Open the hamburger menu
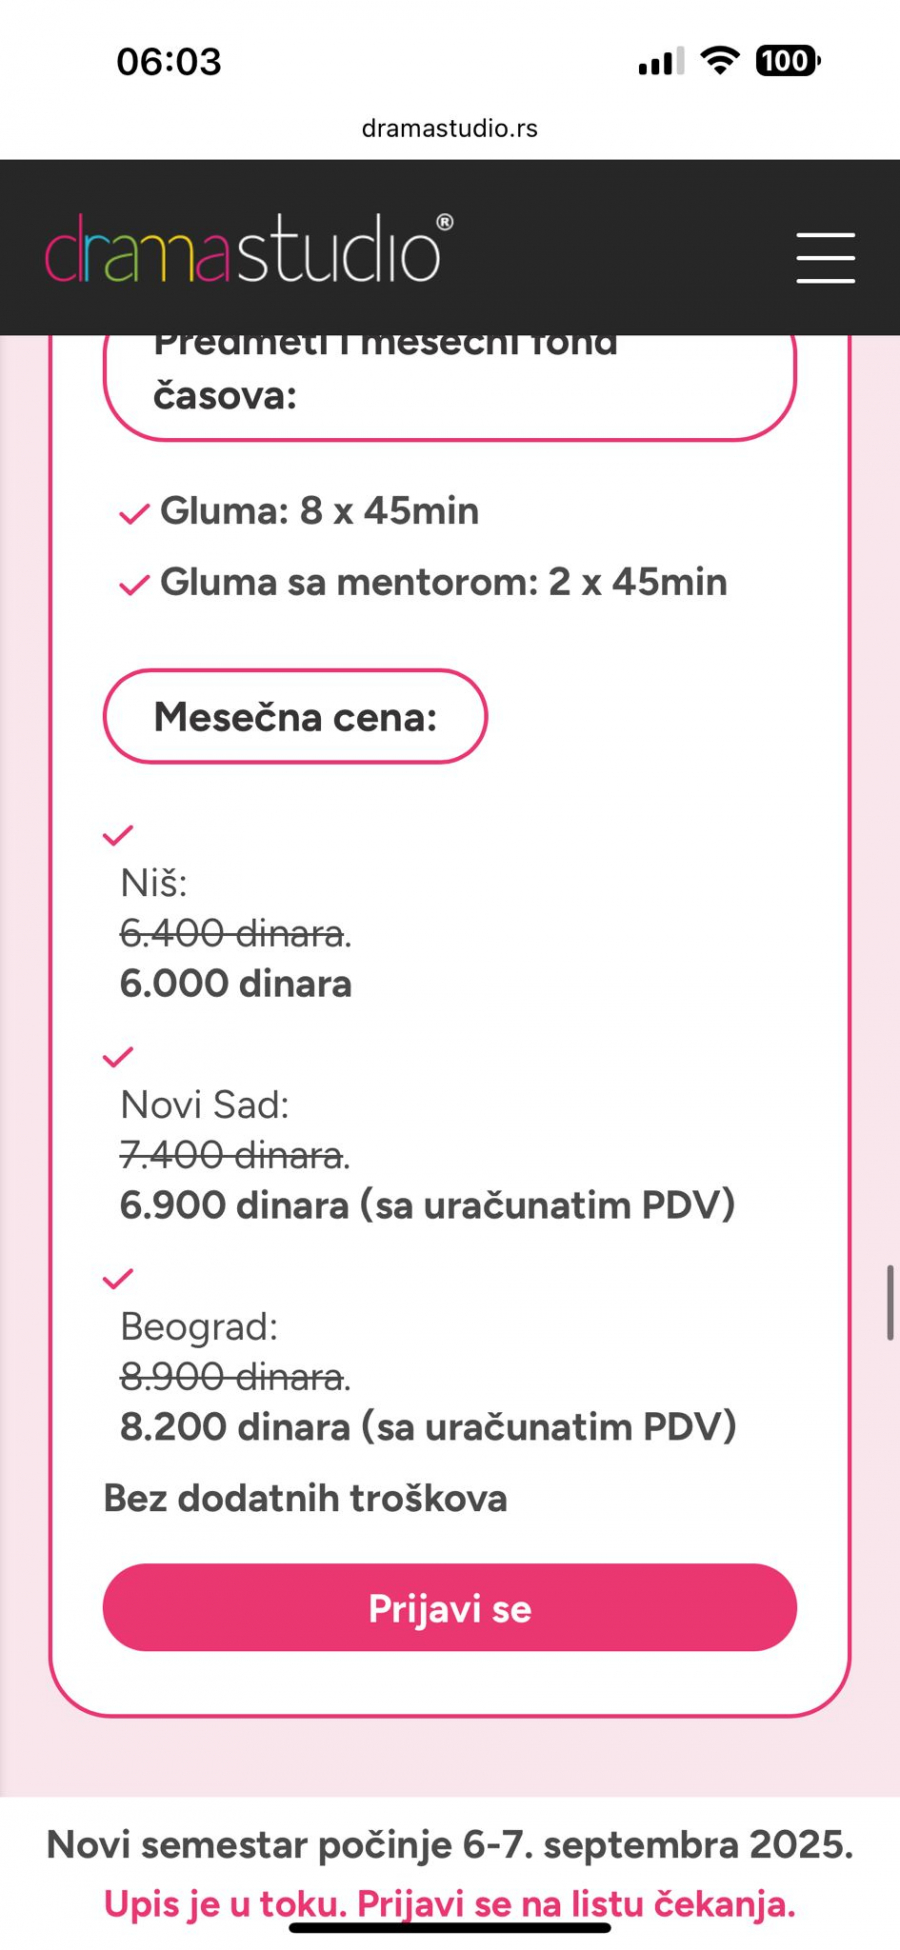This screenshot has height=1950, width=900. [825, 258]
